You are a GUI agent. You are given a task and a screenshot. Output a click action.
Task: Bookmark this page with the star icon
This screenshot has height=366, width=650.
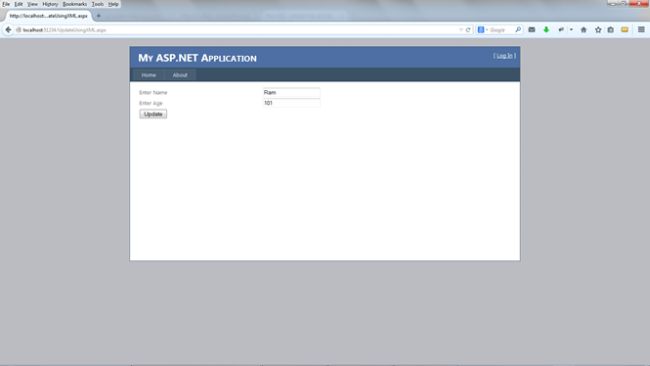tap(598, 30)
